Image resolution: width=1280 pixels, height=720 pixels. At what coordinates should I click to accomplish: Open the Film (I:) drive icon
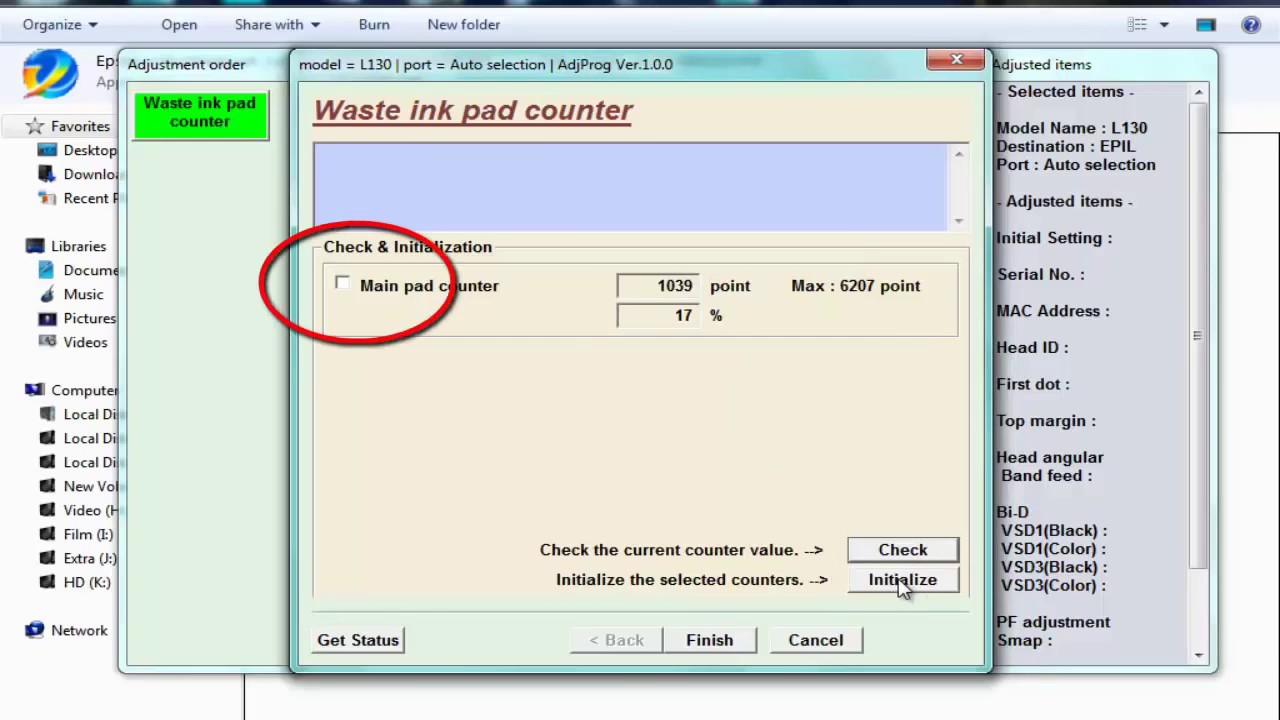[47, 534]
